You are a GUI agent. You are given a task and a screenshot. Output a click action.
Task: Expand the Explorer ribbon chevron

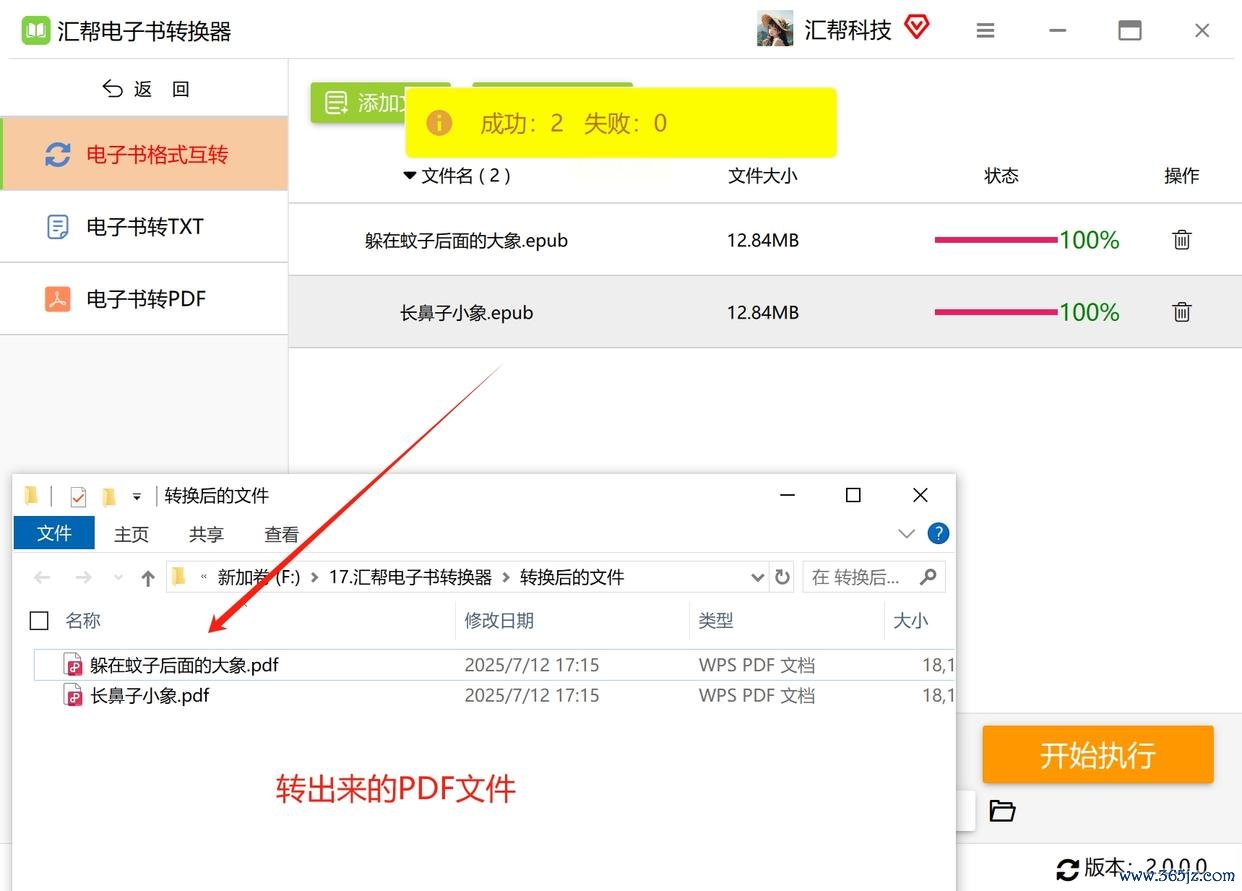coord(906,533)
